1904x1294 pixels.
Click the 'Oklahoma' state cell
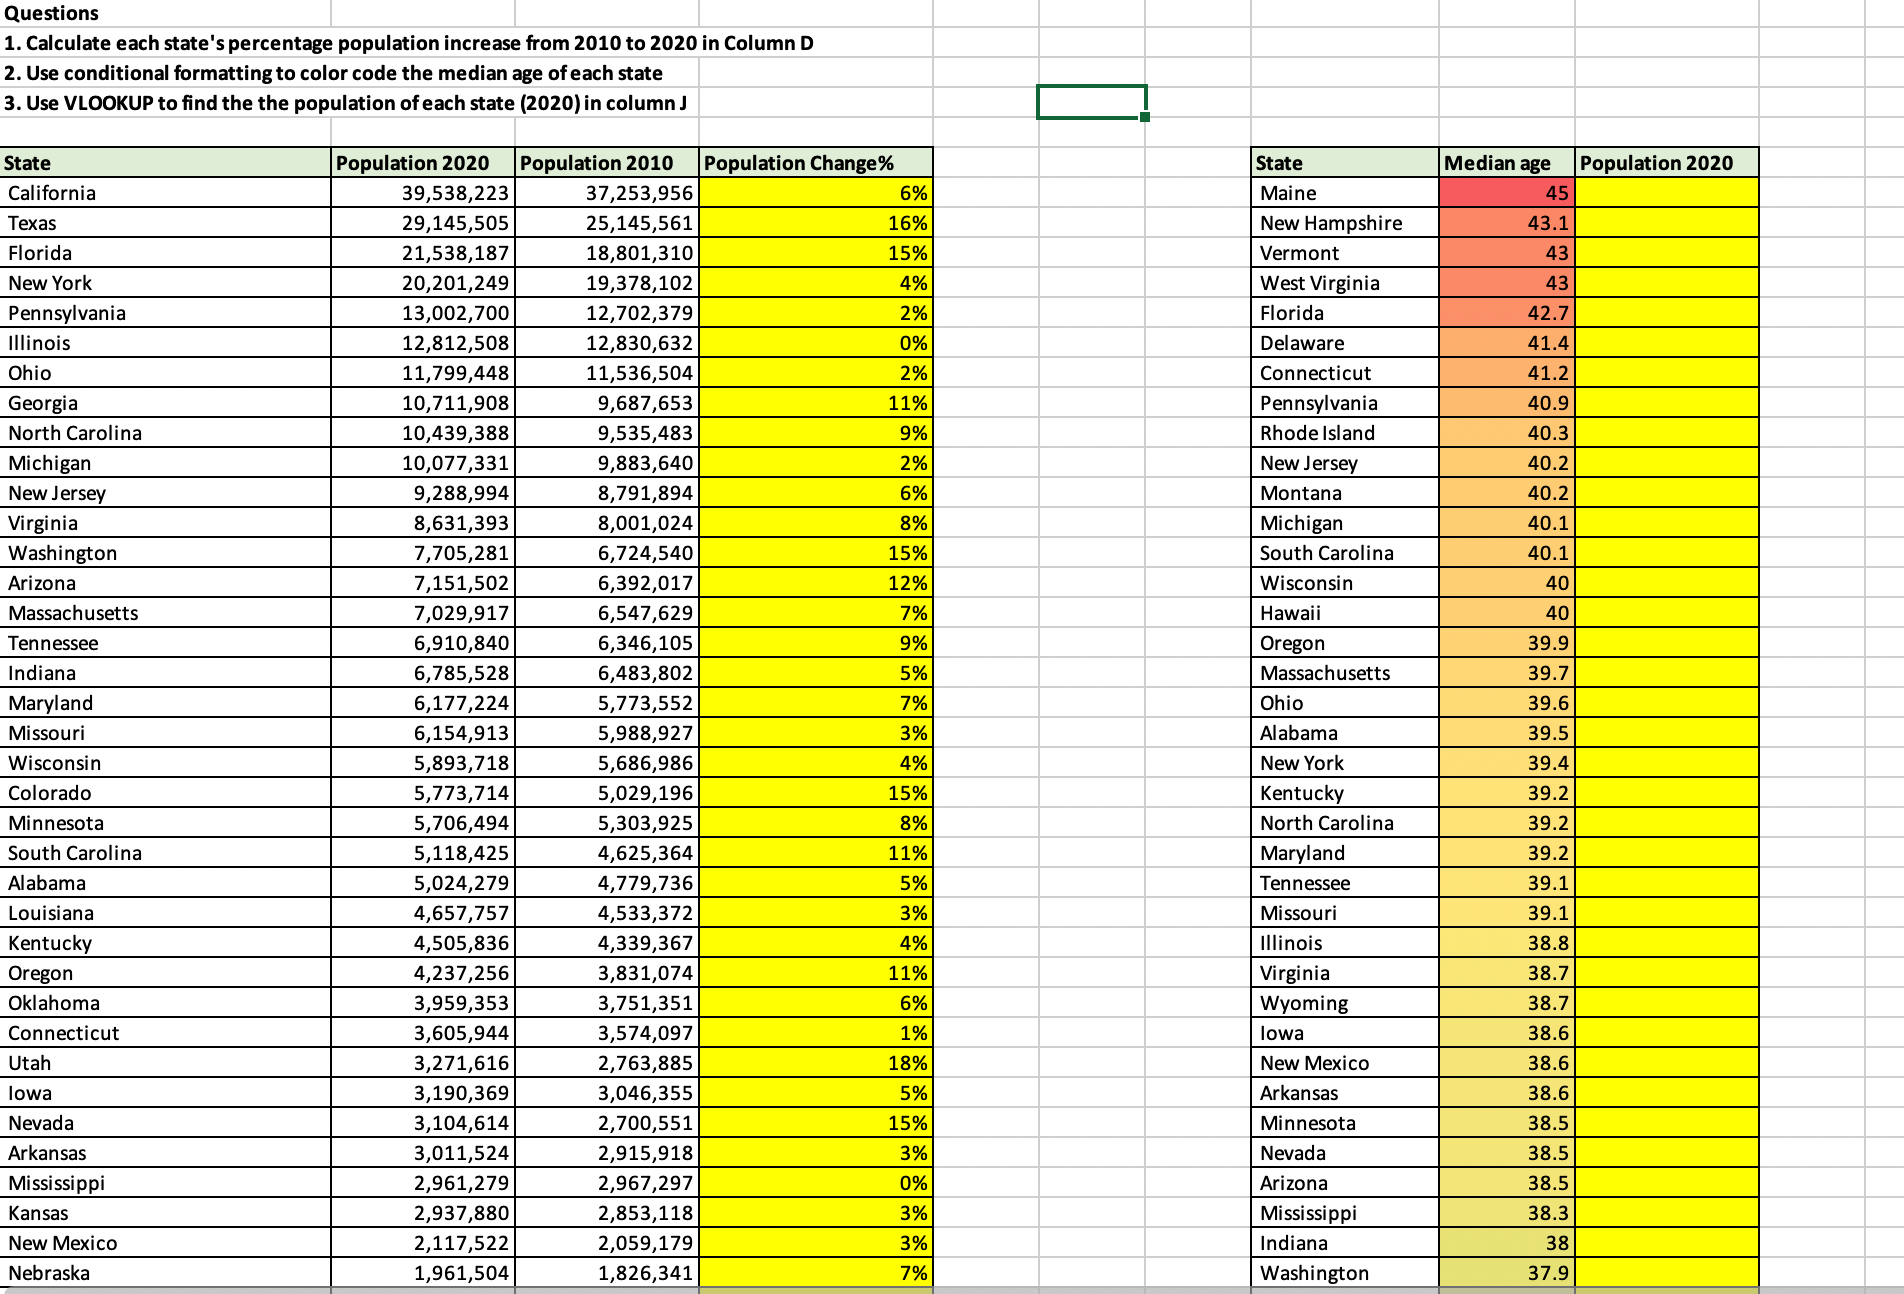pos(165,1002)
